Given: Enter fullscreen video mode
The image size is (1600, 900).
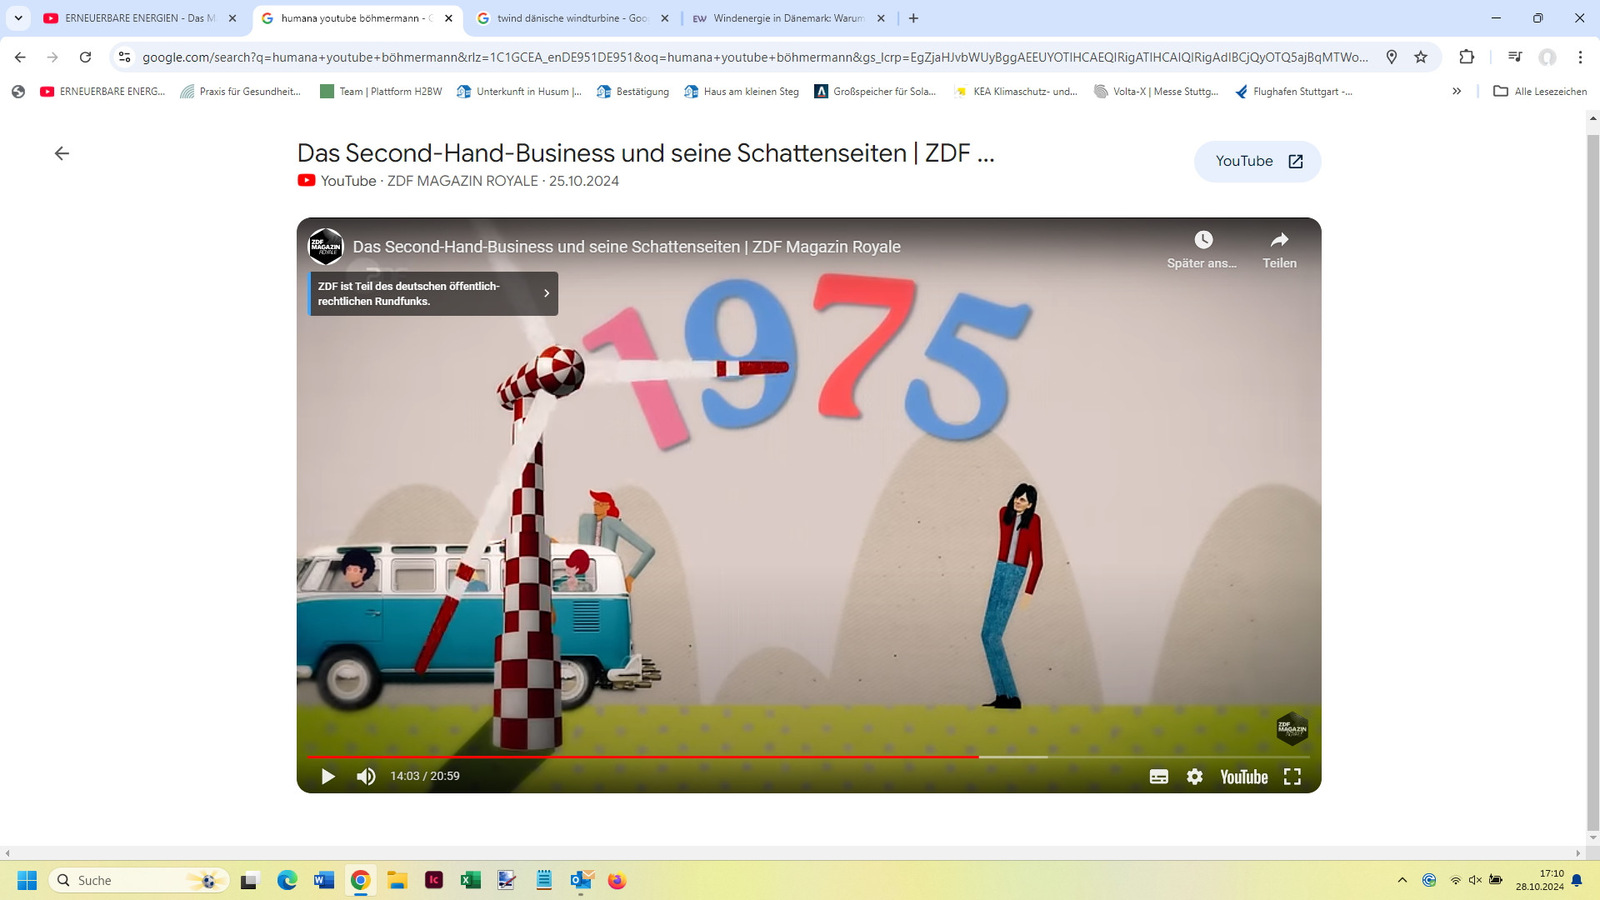Looking at the screenshot, I should coord(1292,777).
